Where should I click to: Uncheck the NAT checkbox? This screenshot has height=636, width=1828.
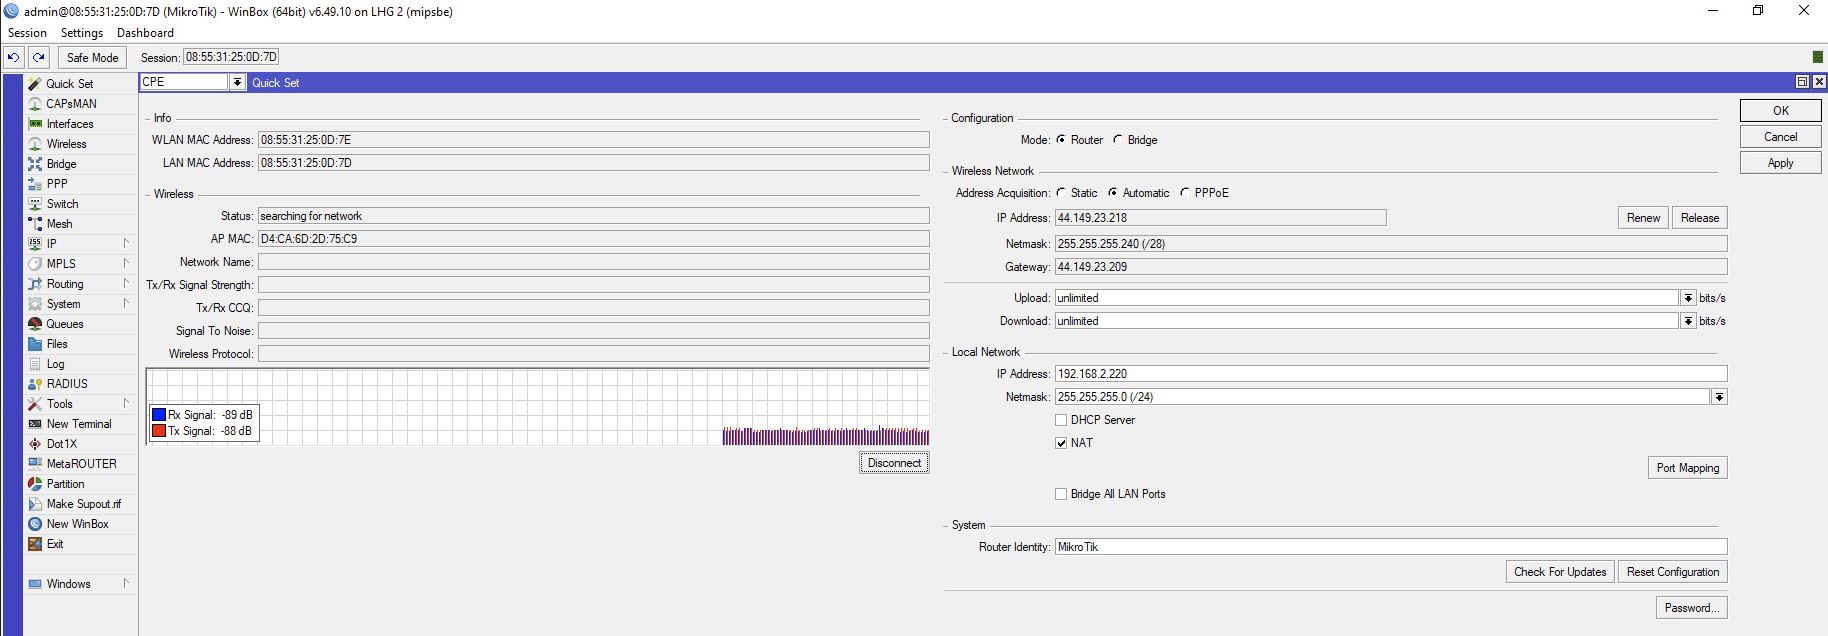(x=1061, y=443)
